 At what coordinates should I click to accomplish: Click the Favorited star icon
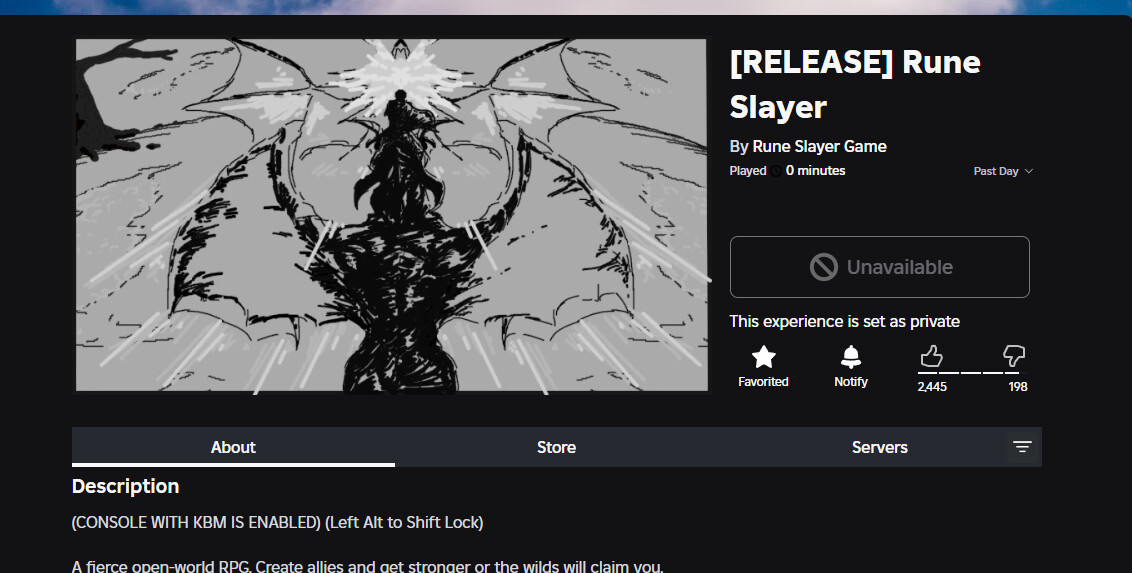(x=763, y=357)
